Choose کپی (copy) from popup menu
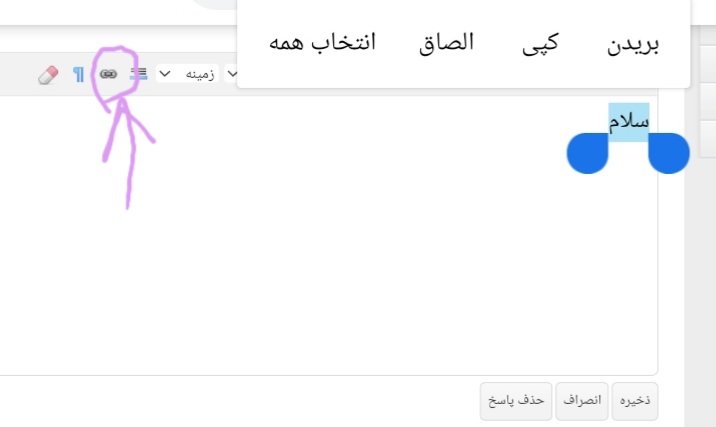This screenshot has width=716, height=427. [x=541, y=44]
